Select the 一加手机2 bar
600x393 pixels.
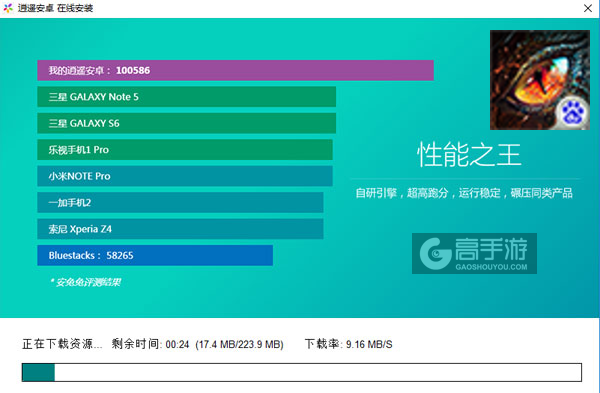point(180,202)
